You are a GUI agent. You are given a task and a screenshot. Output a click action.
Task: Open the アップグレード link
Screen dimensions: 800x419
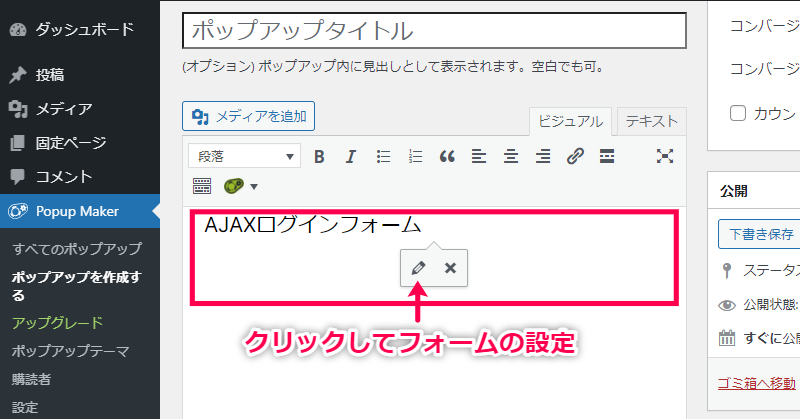pyautogui.click(x=57, y=323)
